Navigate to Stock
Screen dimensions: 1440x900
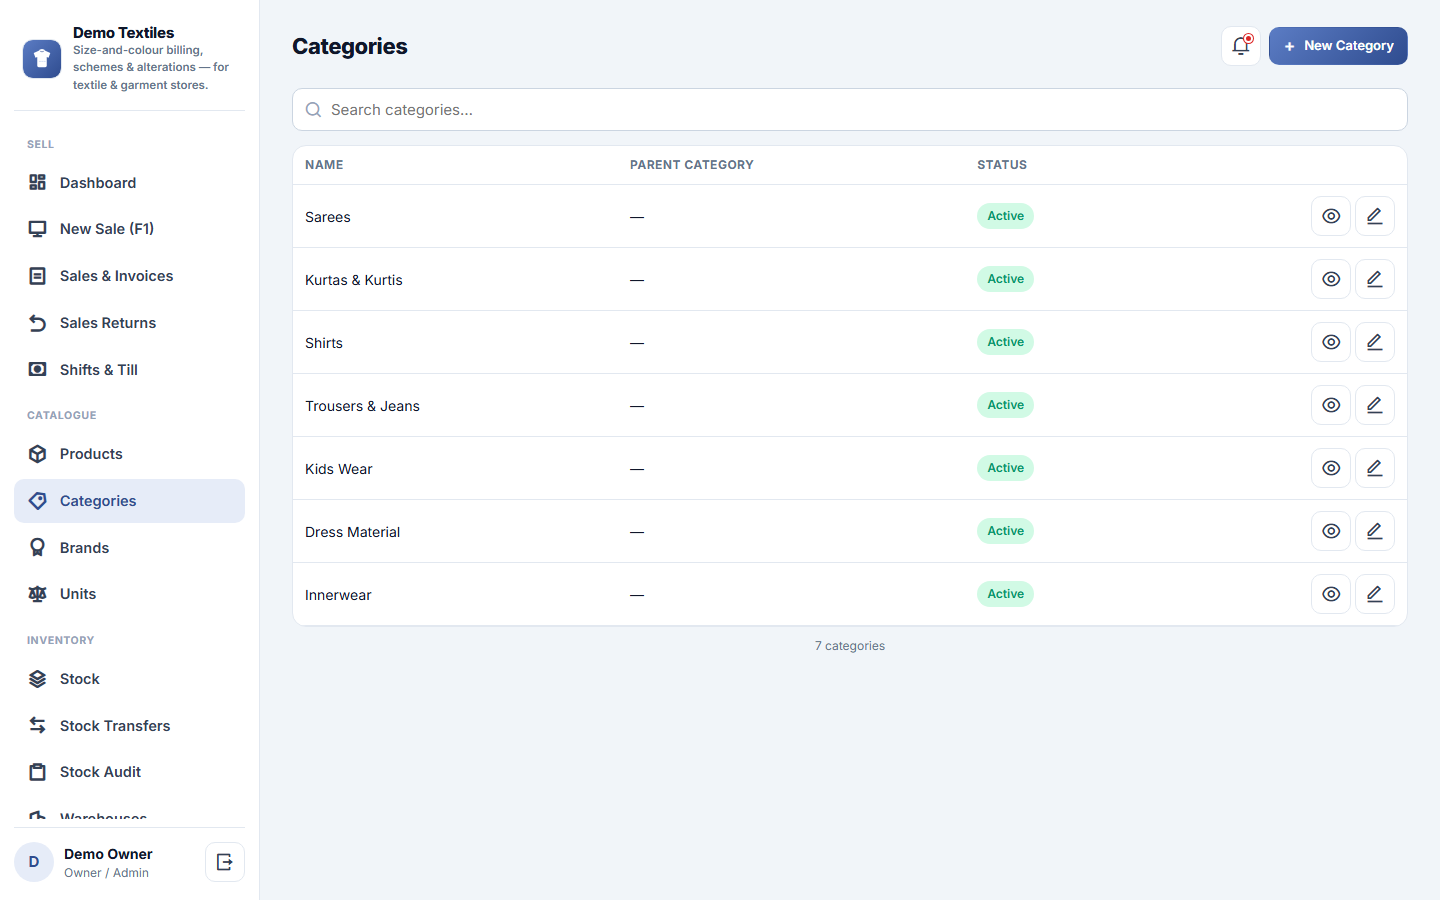[129, 679]
